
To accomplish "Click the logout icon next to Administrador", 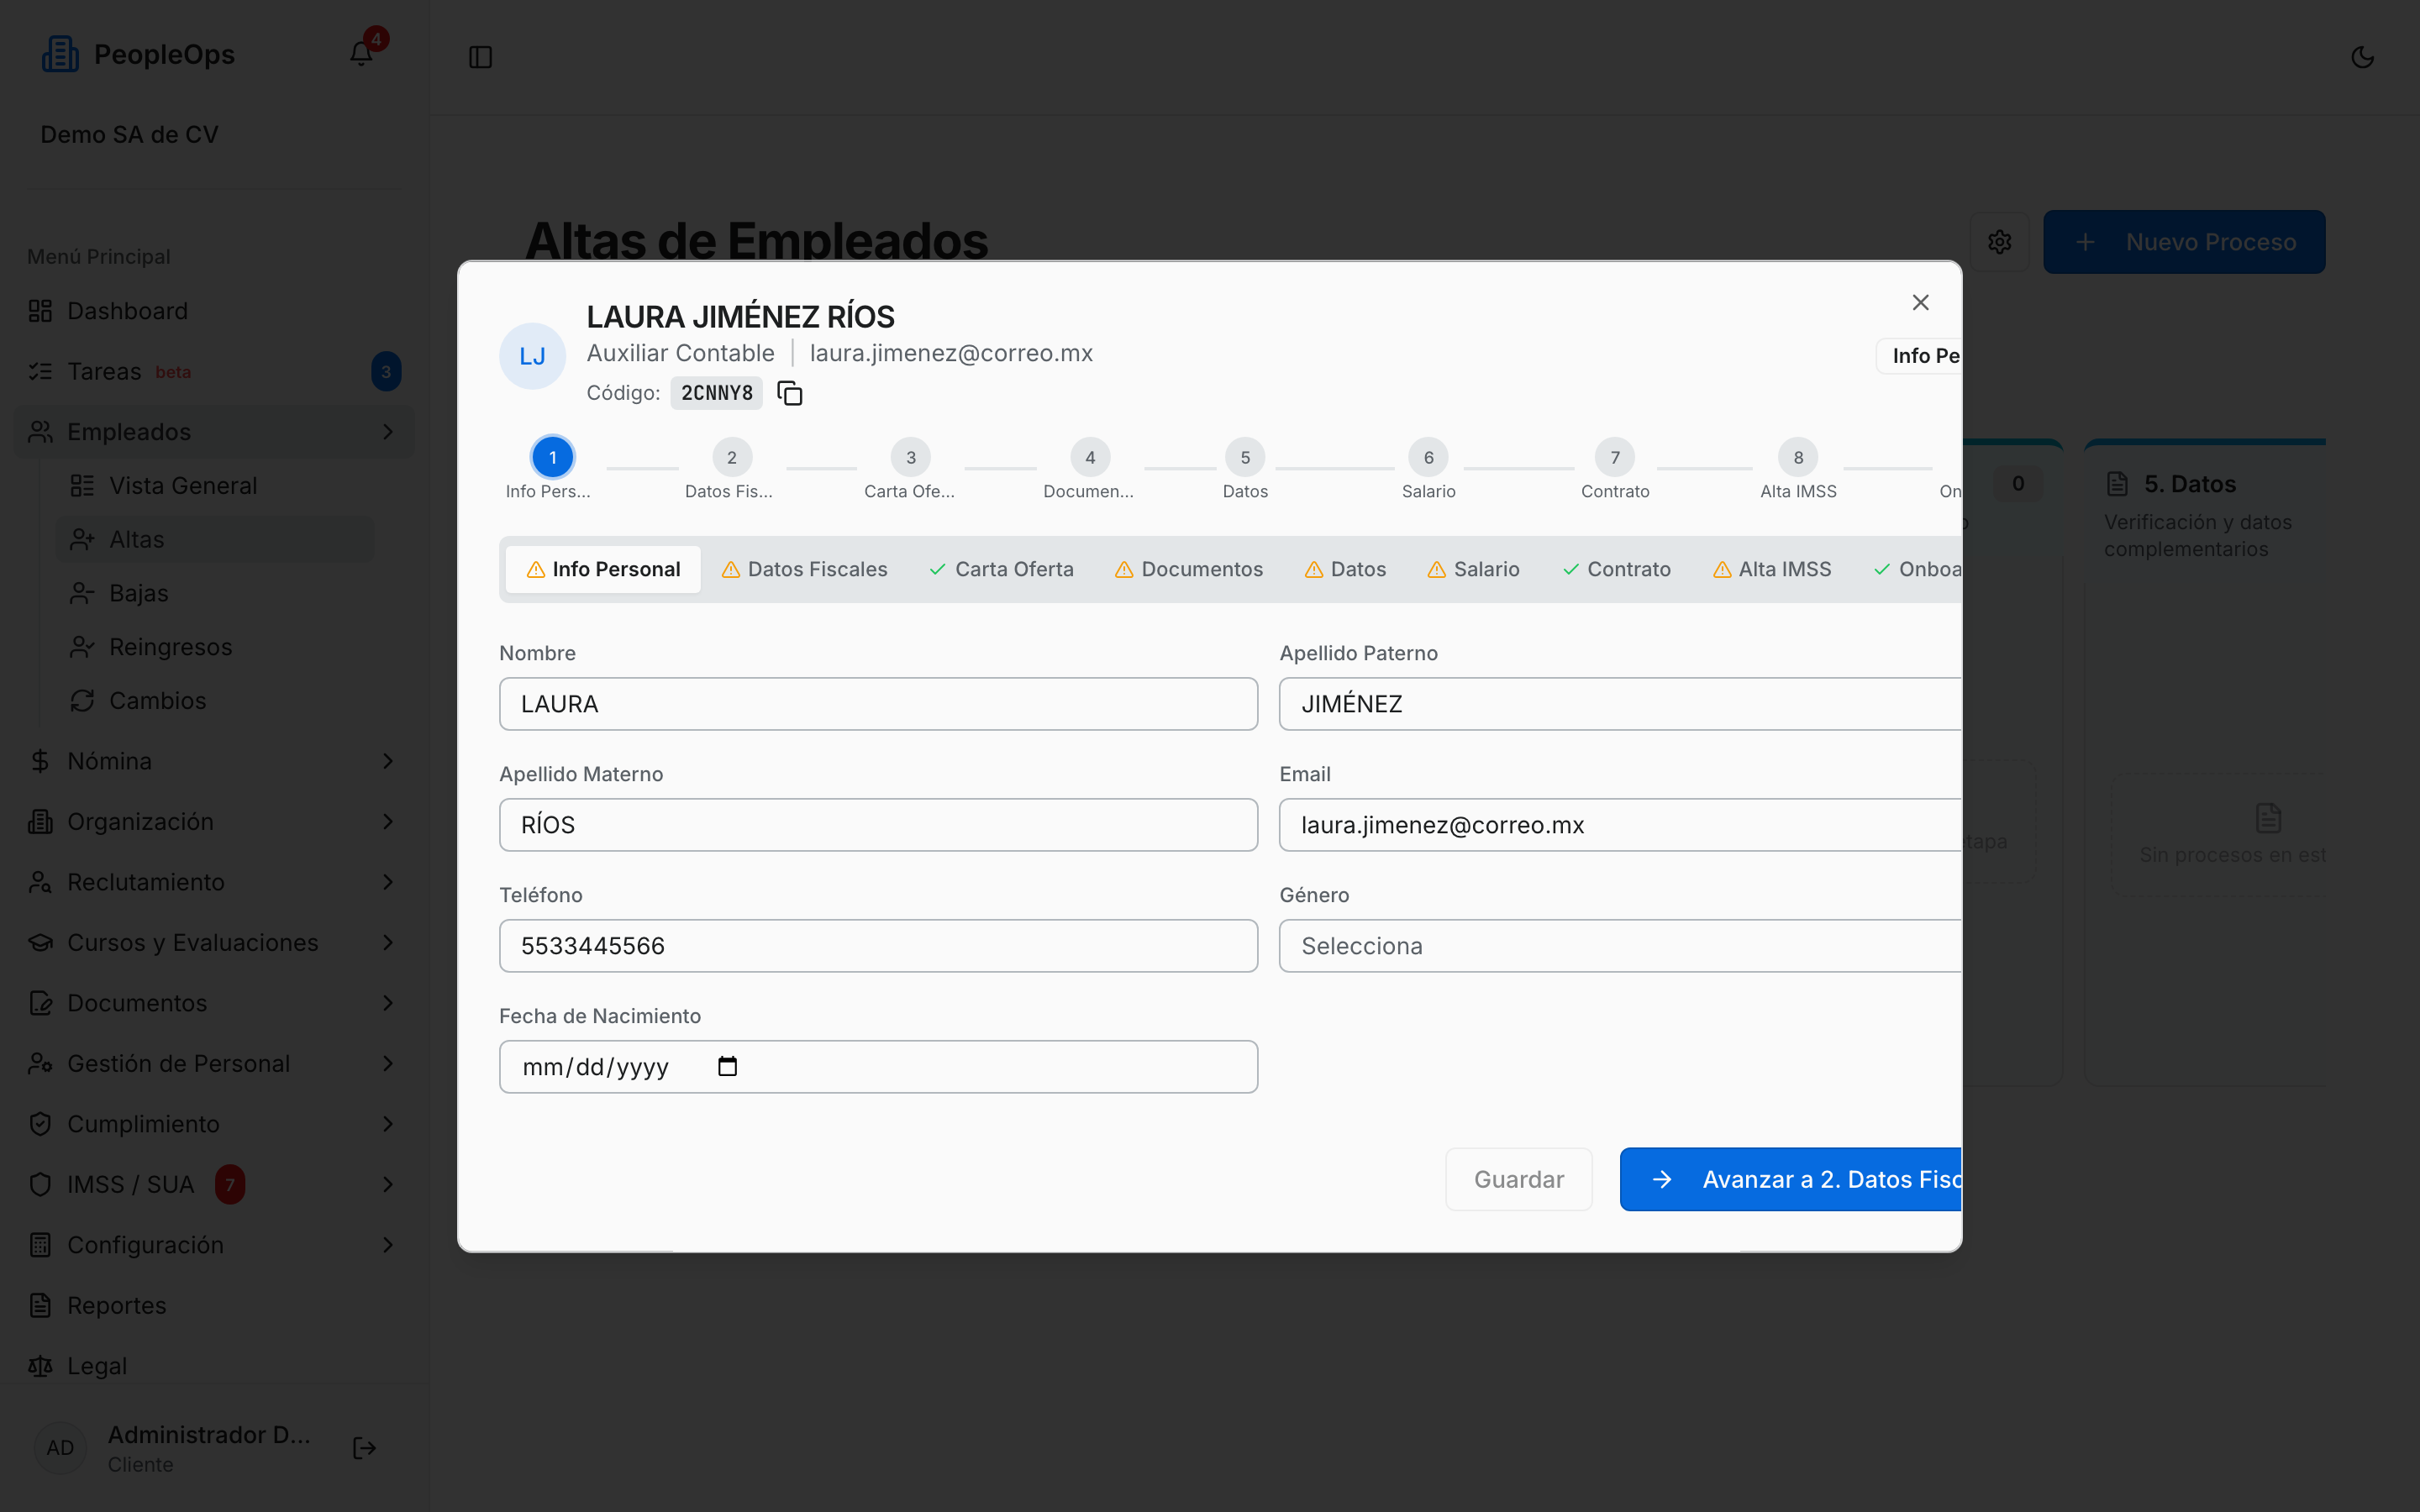I will pos(365,1448).
